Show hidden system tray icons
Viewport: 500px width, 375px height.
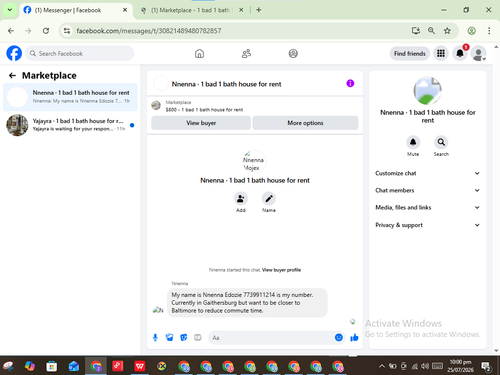click(382, 366)
